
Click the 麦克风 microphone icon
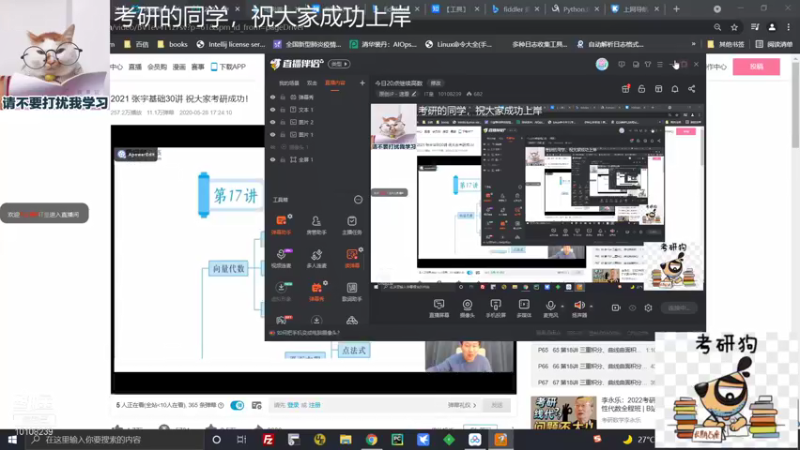tap(551, 305)
